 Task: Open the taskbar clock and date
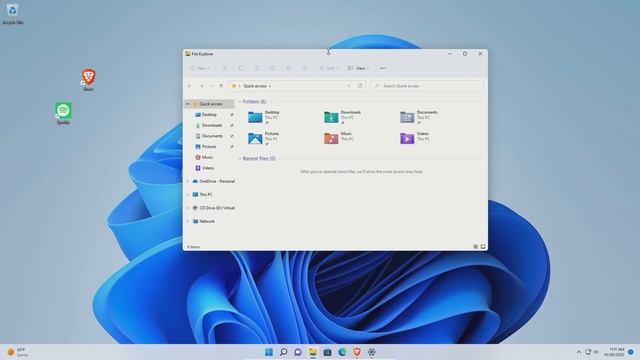pos(614,352)
